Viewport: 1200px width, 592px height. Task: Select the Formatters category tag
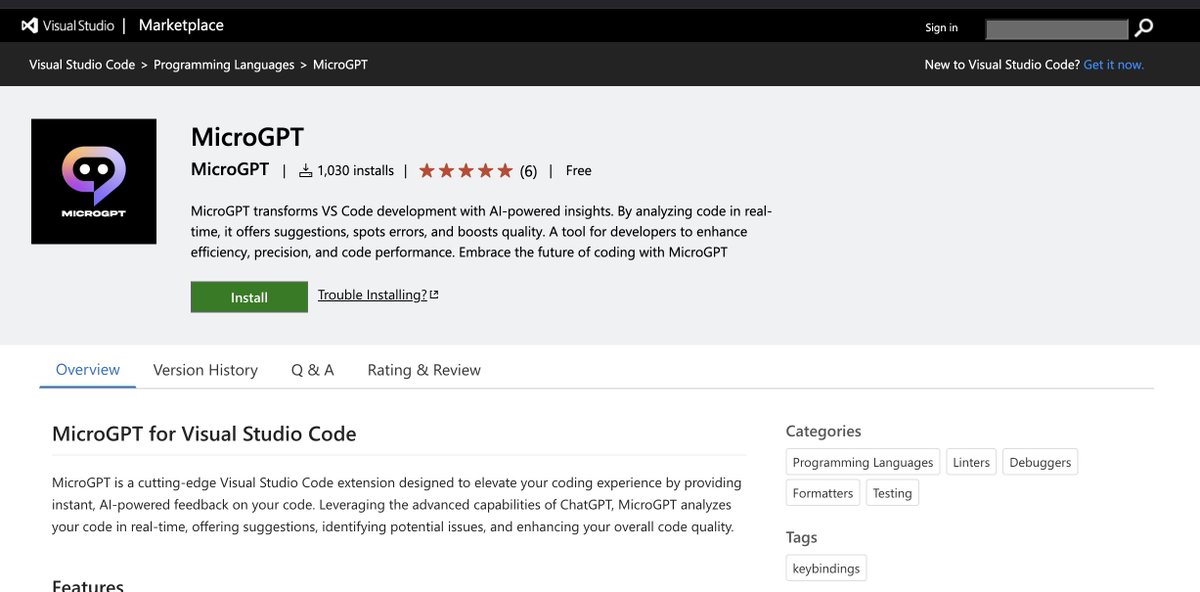click(x=823, y=493)
